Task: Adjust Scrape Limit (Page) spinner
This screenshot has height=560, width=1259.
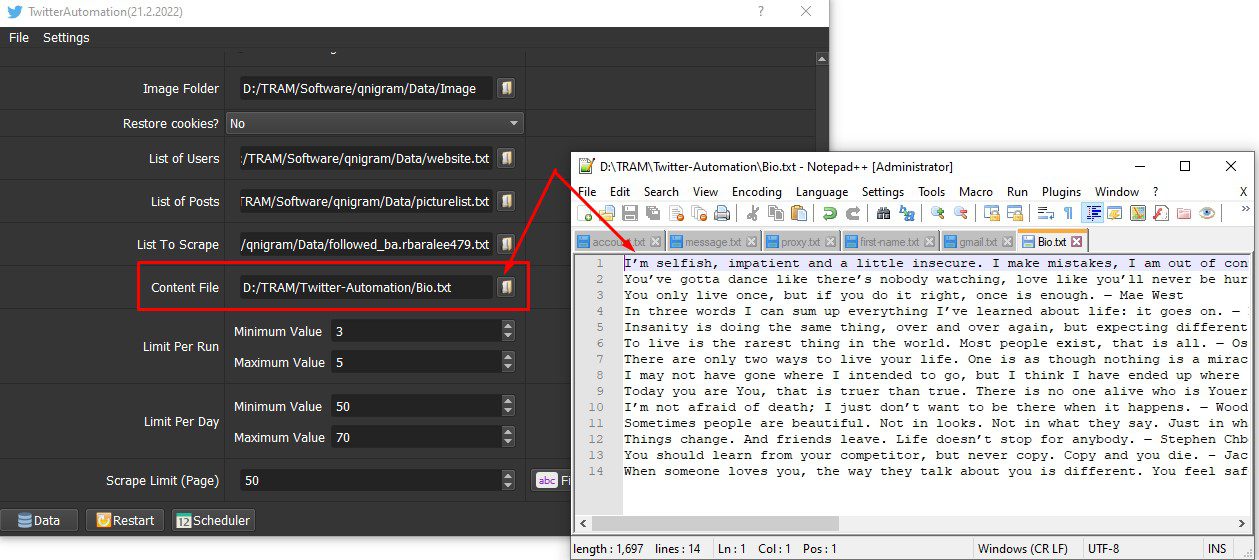Action: coord(508,480)
